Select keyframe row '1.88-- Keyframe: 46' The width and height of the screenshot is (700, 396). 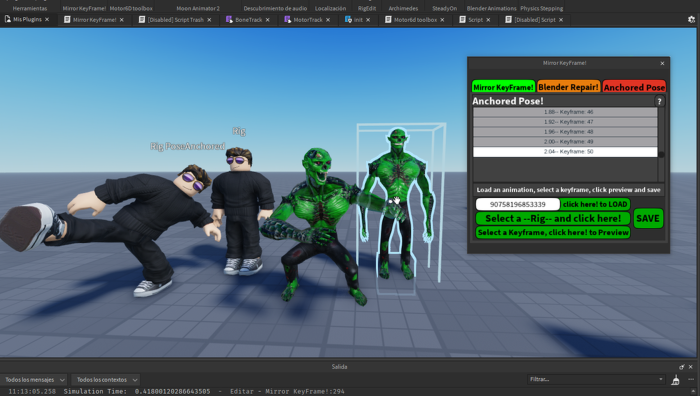[565, 112]
